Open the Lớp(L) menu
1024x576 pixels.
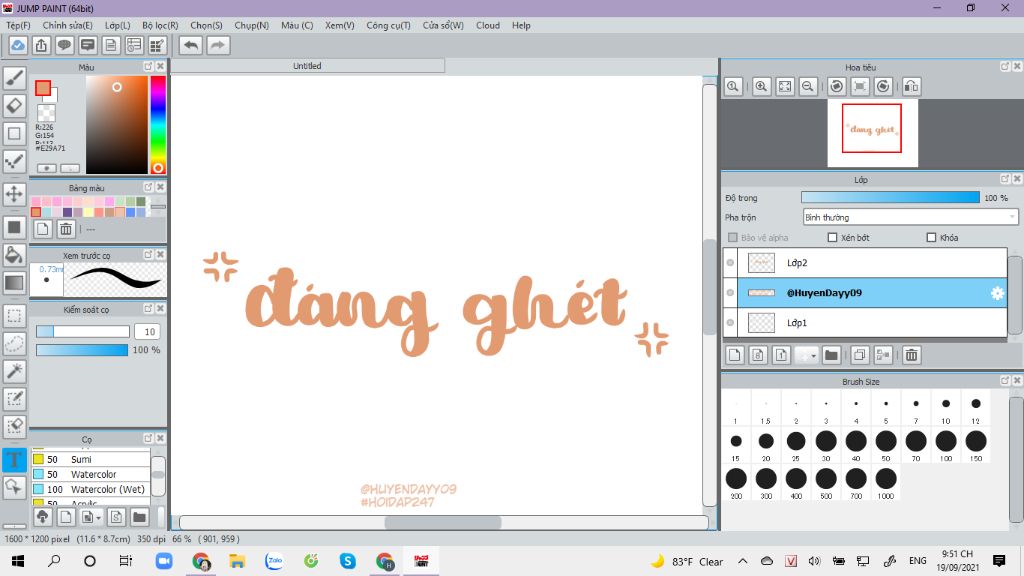pos(118,25)
